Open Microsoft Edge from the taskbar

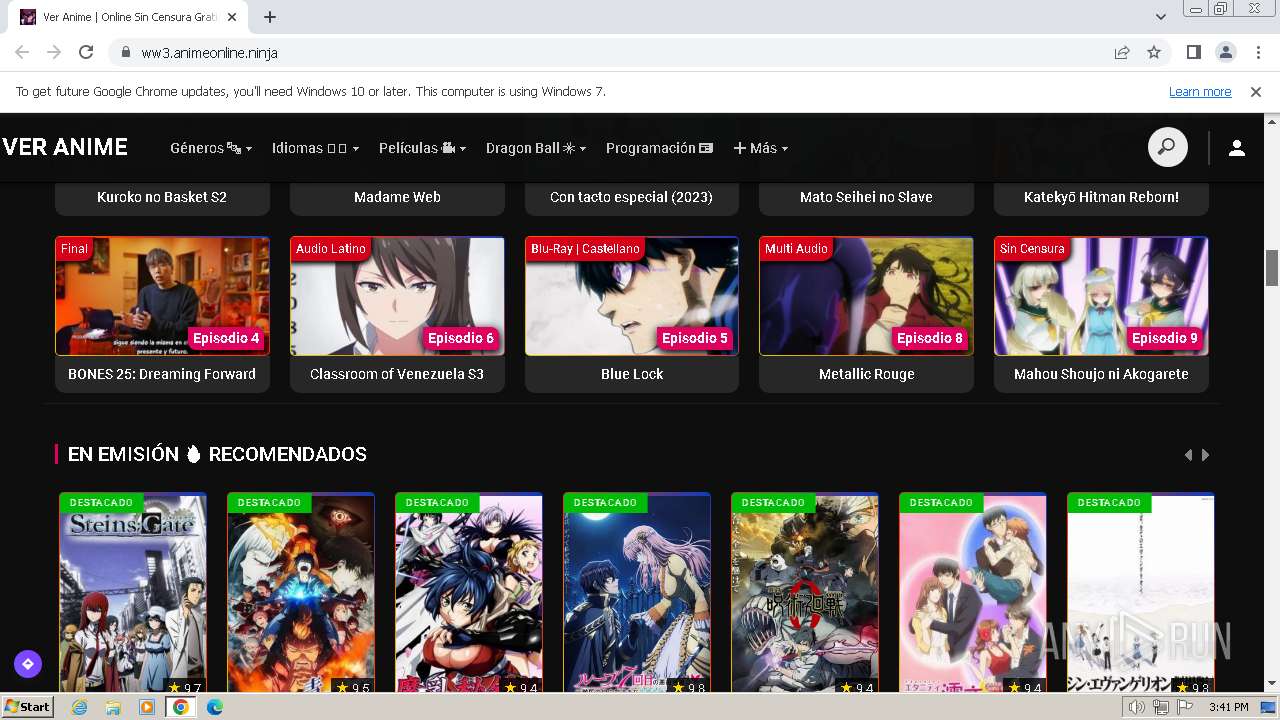click(214, 707)
